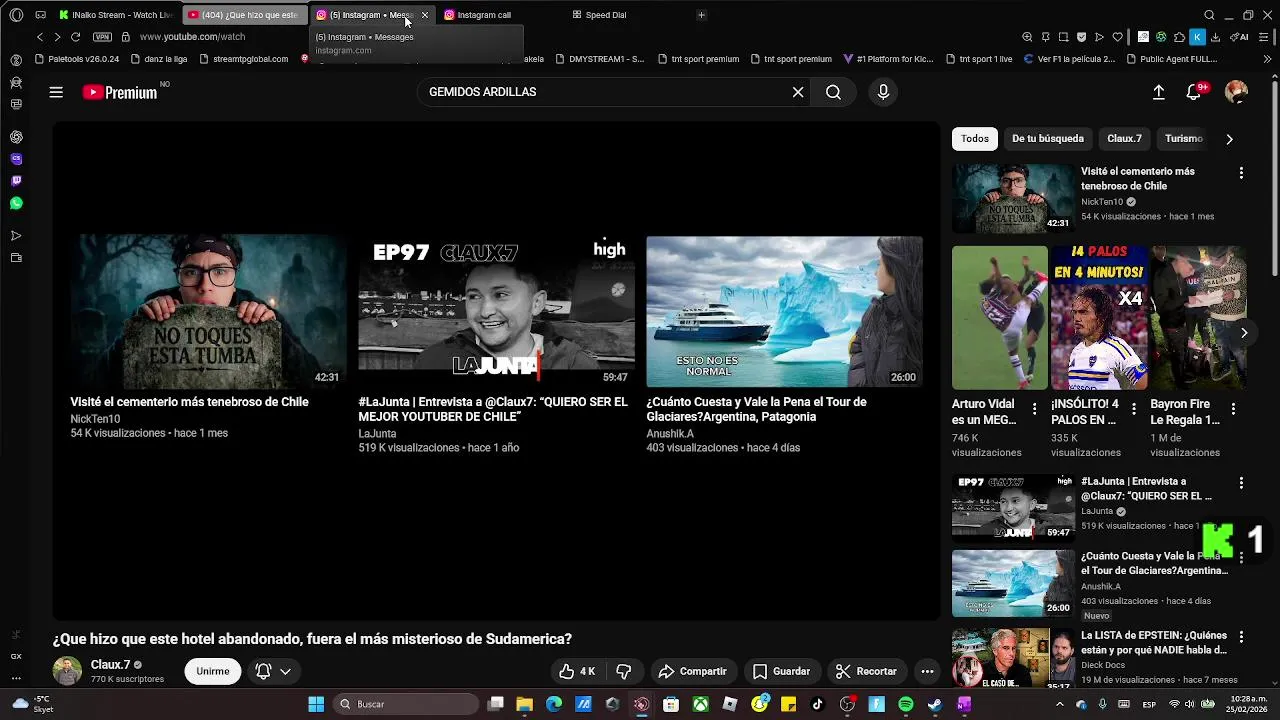1280x720 pixels.
Task: Open Spotify from the taskbar
Action: 905,704
